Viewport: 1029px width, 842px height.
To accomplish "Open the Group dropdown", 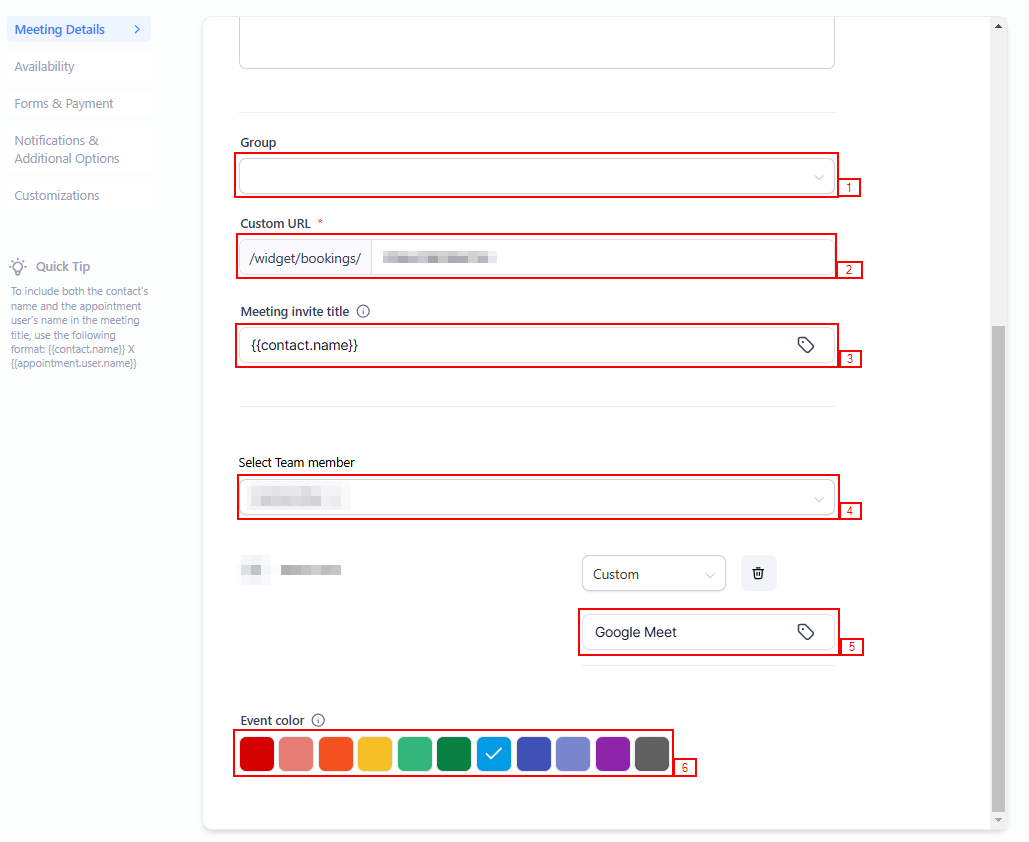I will (x=537, y=177).
